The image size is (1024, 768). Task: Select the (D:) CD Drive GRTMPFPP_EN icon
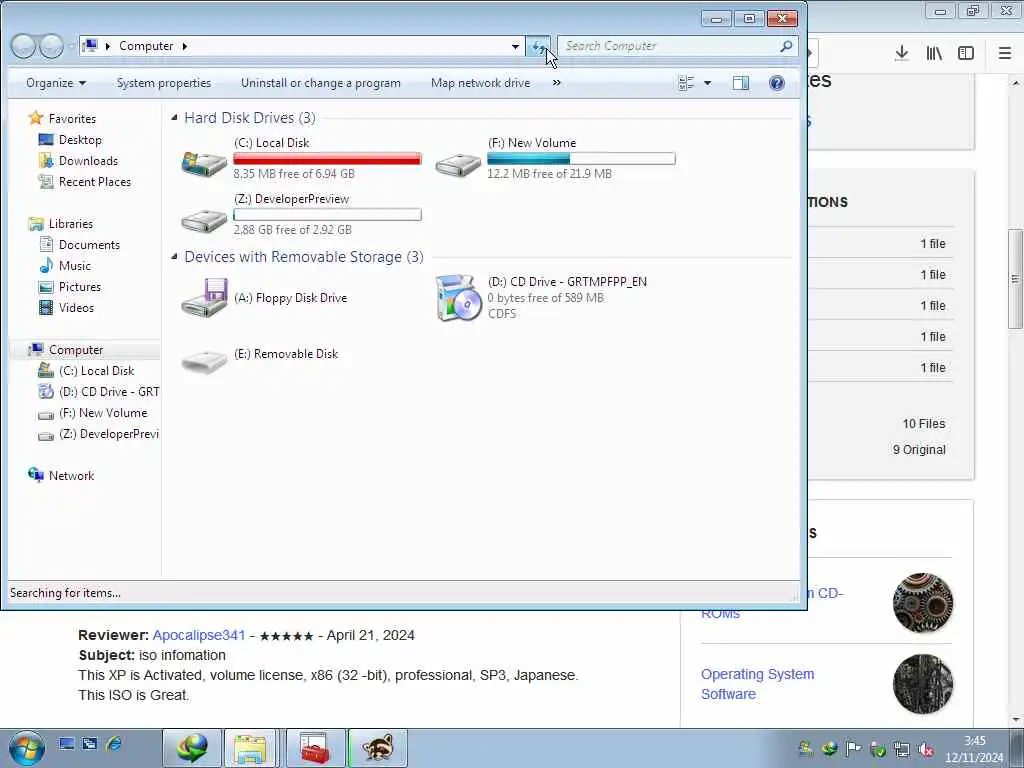[458, 298]
